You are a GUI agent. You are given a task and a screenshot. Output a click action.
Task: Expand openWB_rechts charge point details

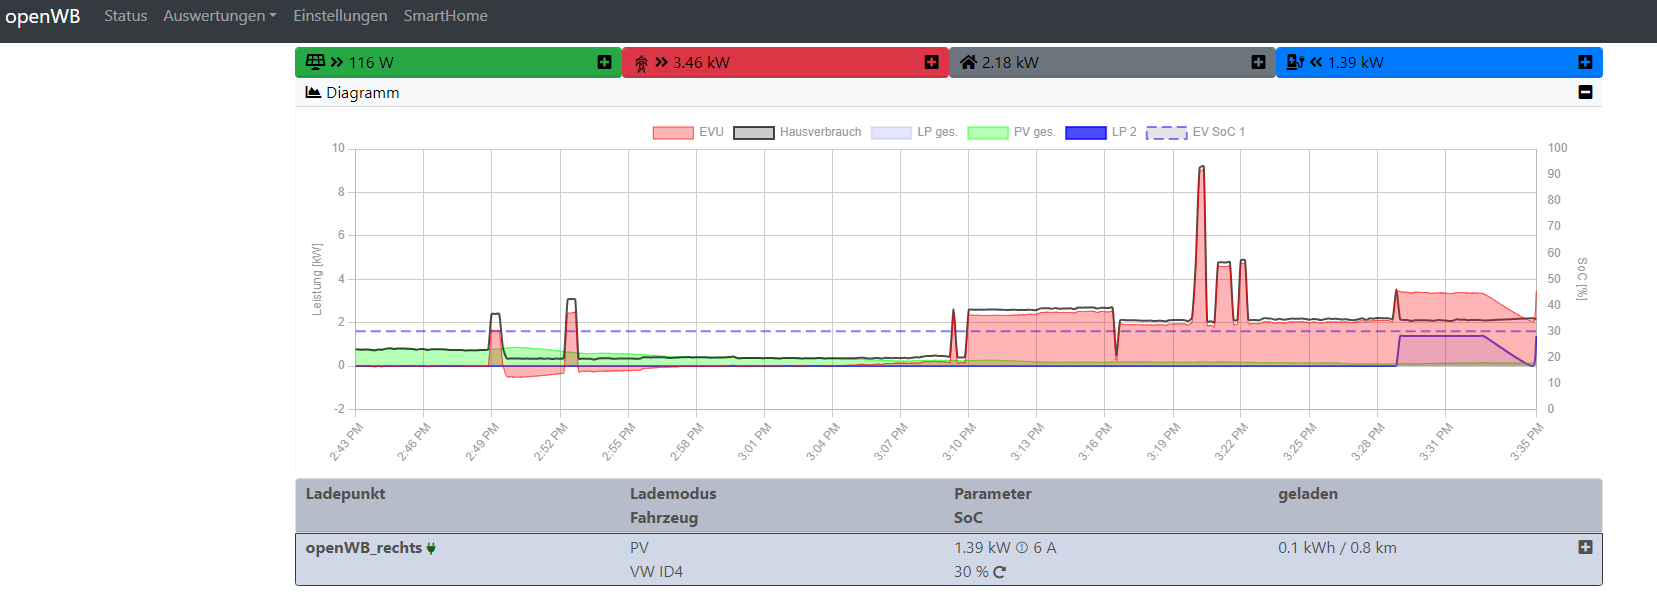point(1585,547)
